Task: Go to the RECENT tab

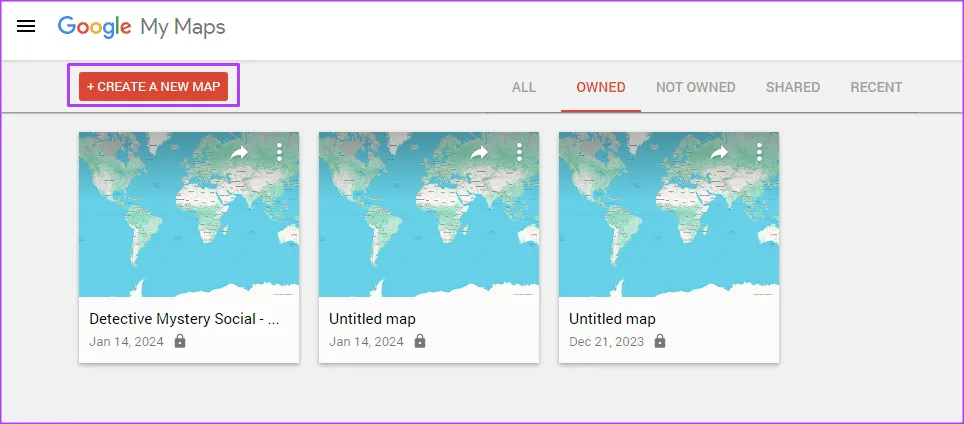Action: pos(876,87)
